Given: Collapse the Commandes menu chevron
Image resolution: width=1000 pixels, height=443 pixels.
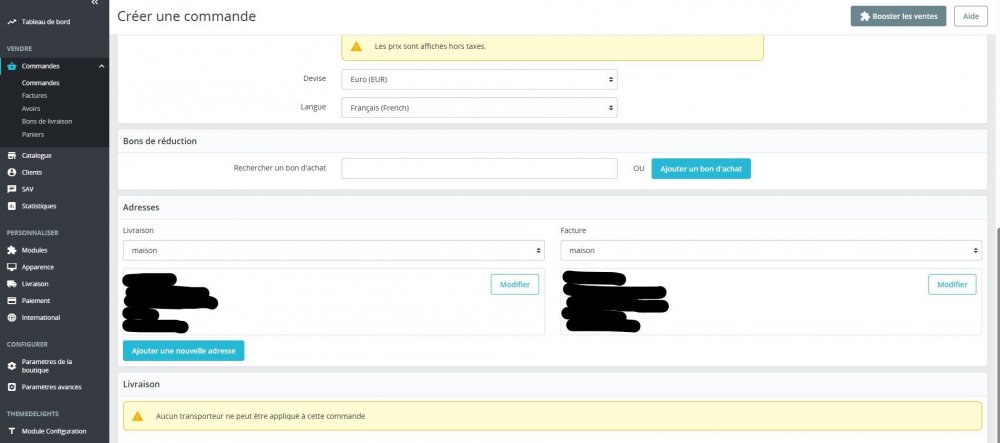Looking at the screenshot, I should tap(101, 66).
